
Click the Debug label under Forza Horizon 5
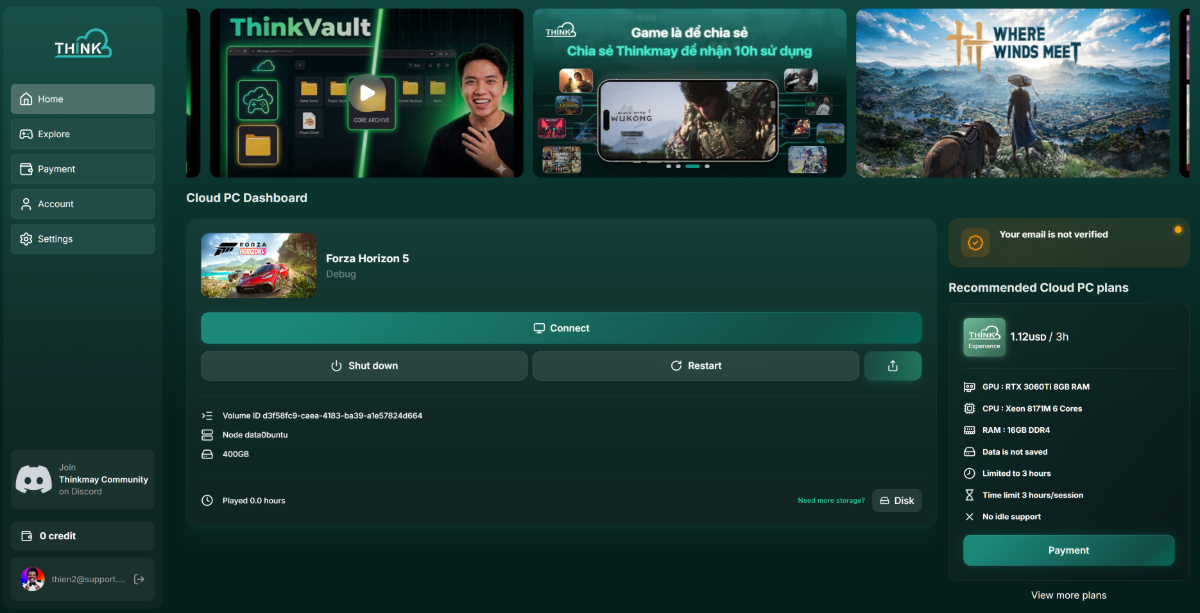341,274
